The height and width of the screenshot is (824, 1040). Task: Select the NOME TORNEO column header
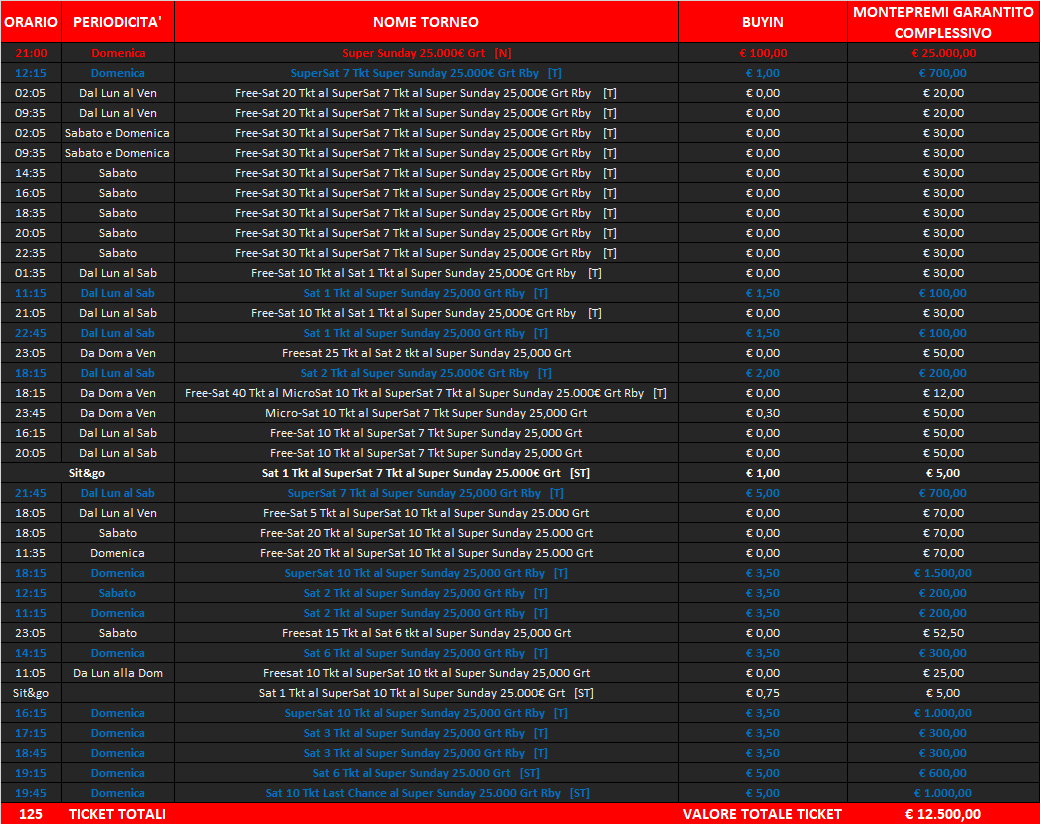click(x=426, y=22)
